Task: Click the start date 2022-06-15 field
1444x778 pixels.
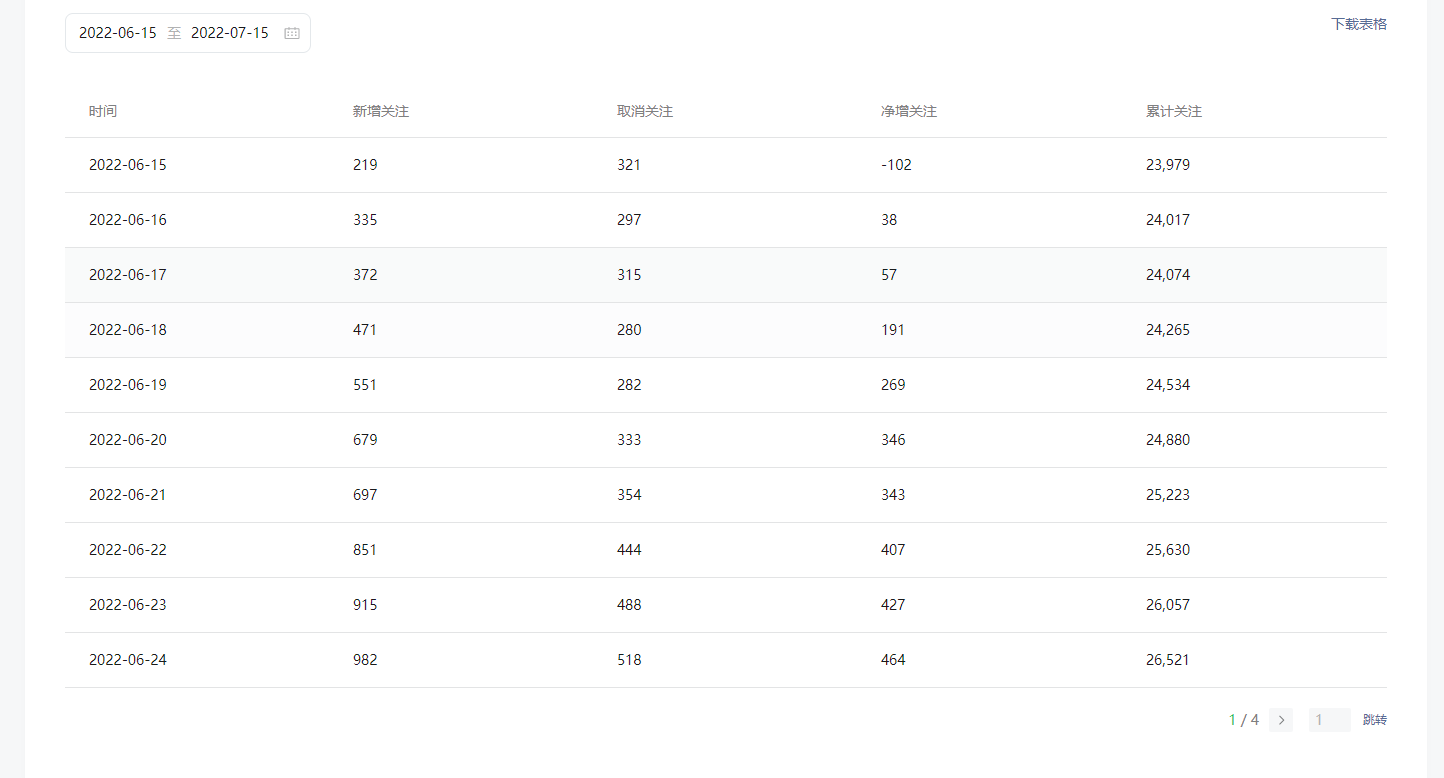Action: [x=118, y=33]
